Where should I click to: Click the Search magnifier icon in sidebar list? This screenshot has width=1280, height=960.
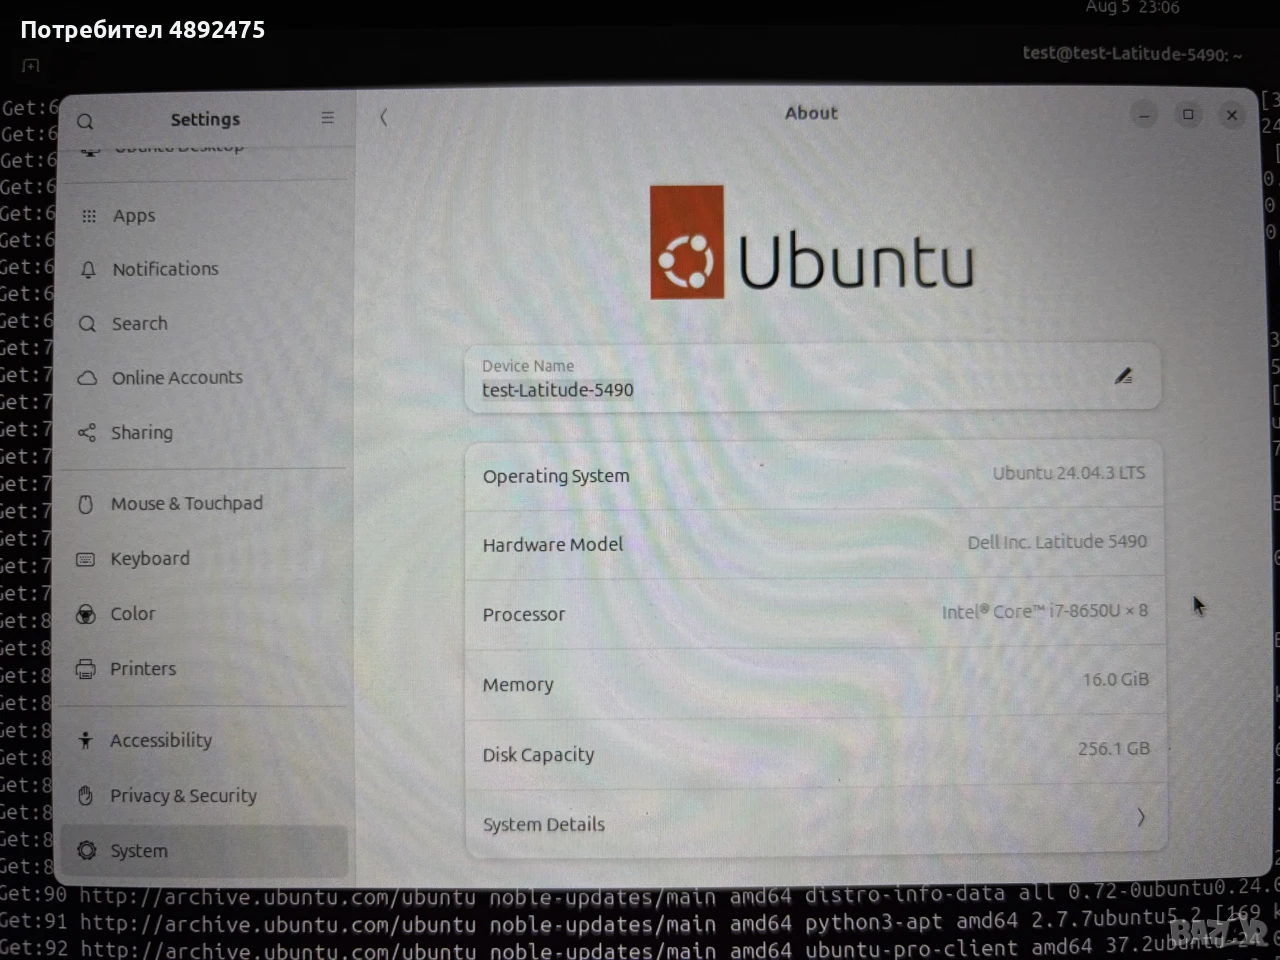pos(88,324)
